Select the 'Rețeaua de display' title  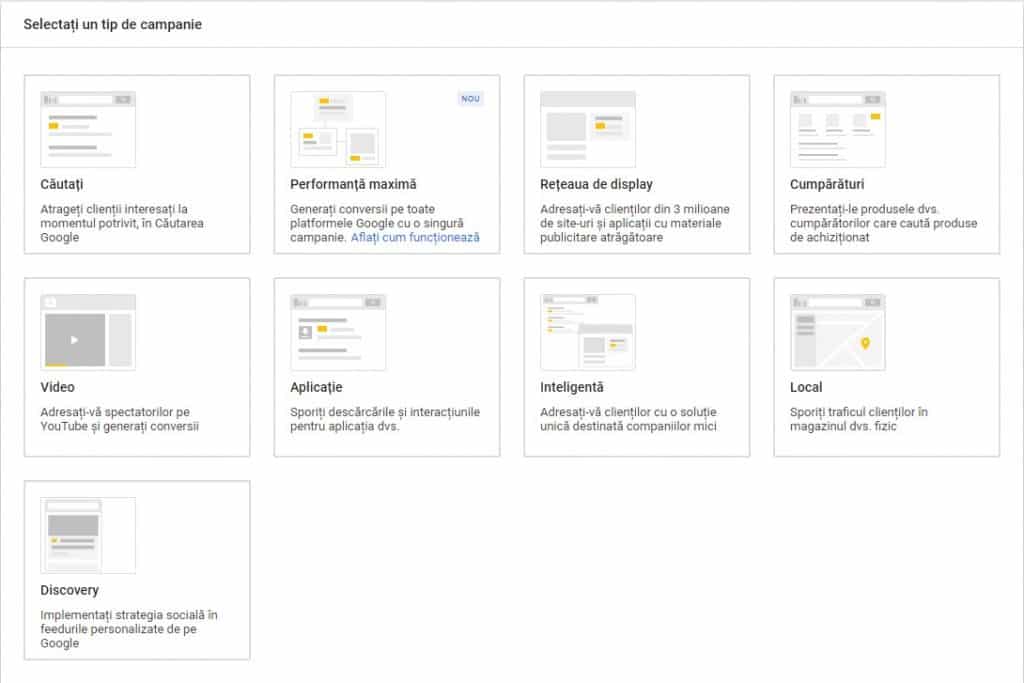pyautogui.click(x=596, y=185)
